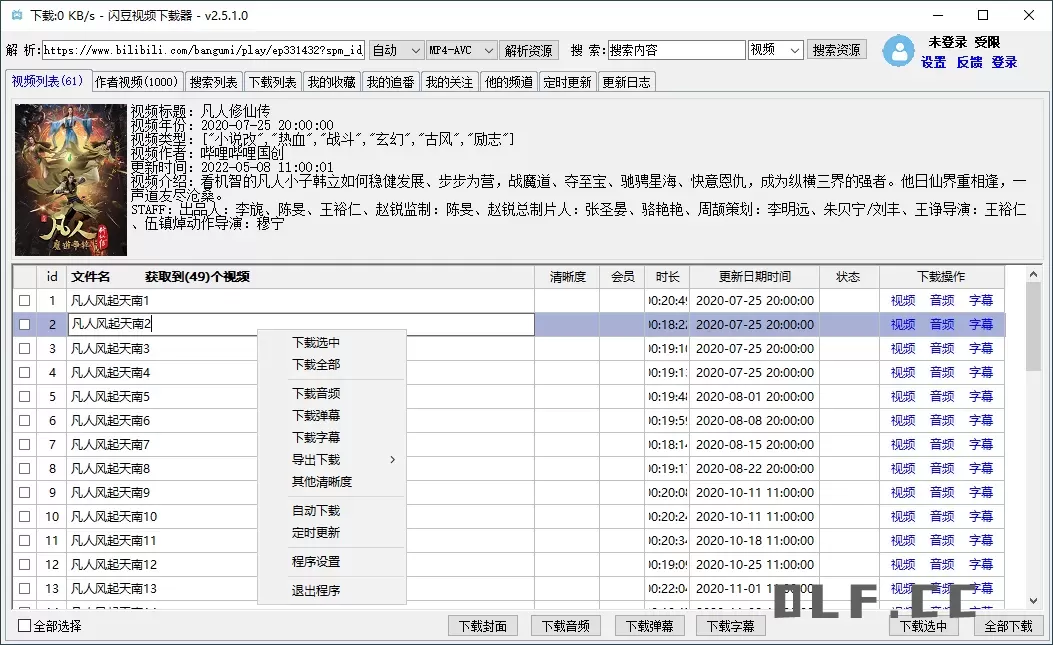The width and height of the screenshot is (1053, 645).
Task: Click the 视频 download link for 凡人风起天南1
Action: (x=901, y=300)
